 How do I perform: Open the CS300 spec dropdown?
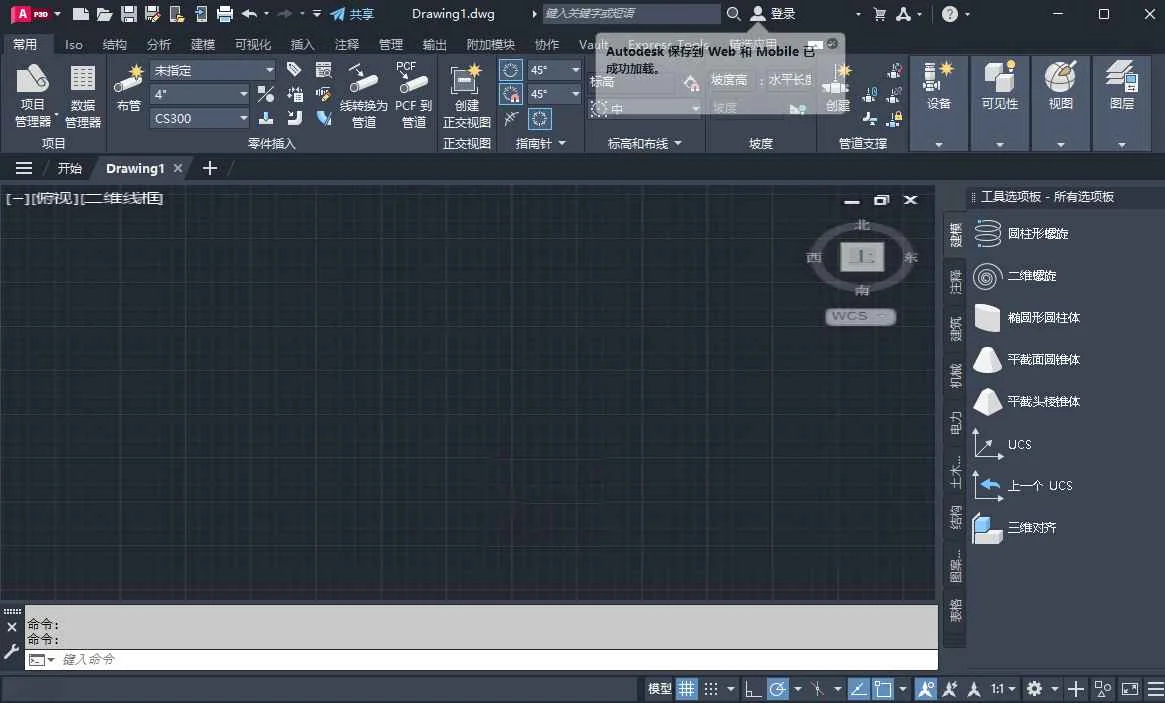click(200, 118)
